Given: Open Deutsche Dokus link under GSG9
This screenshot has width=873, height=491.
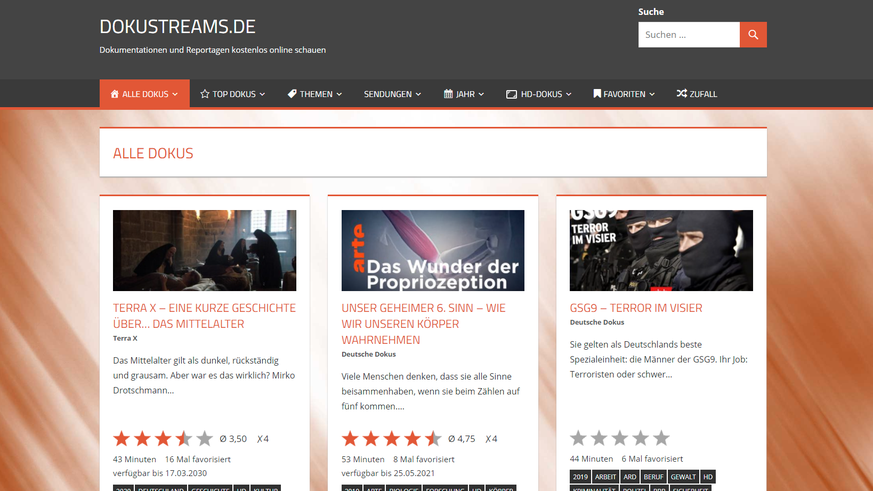Looking at the screenshot, I should click(x=597, y=322).
